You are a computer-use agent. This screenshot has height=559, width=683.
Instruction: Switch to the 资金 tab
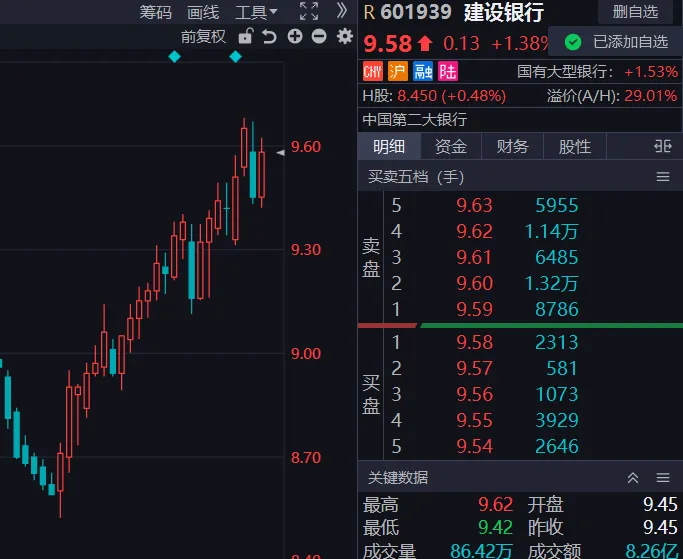tap(451, 146)
